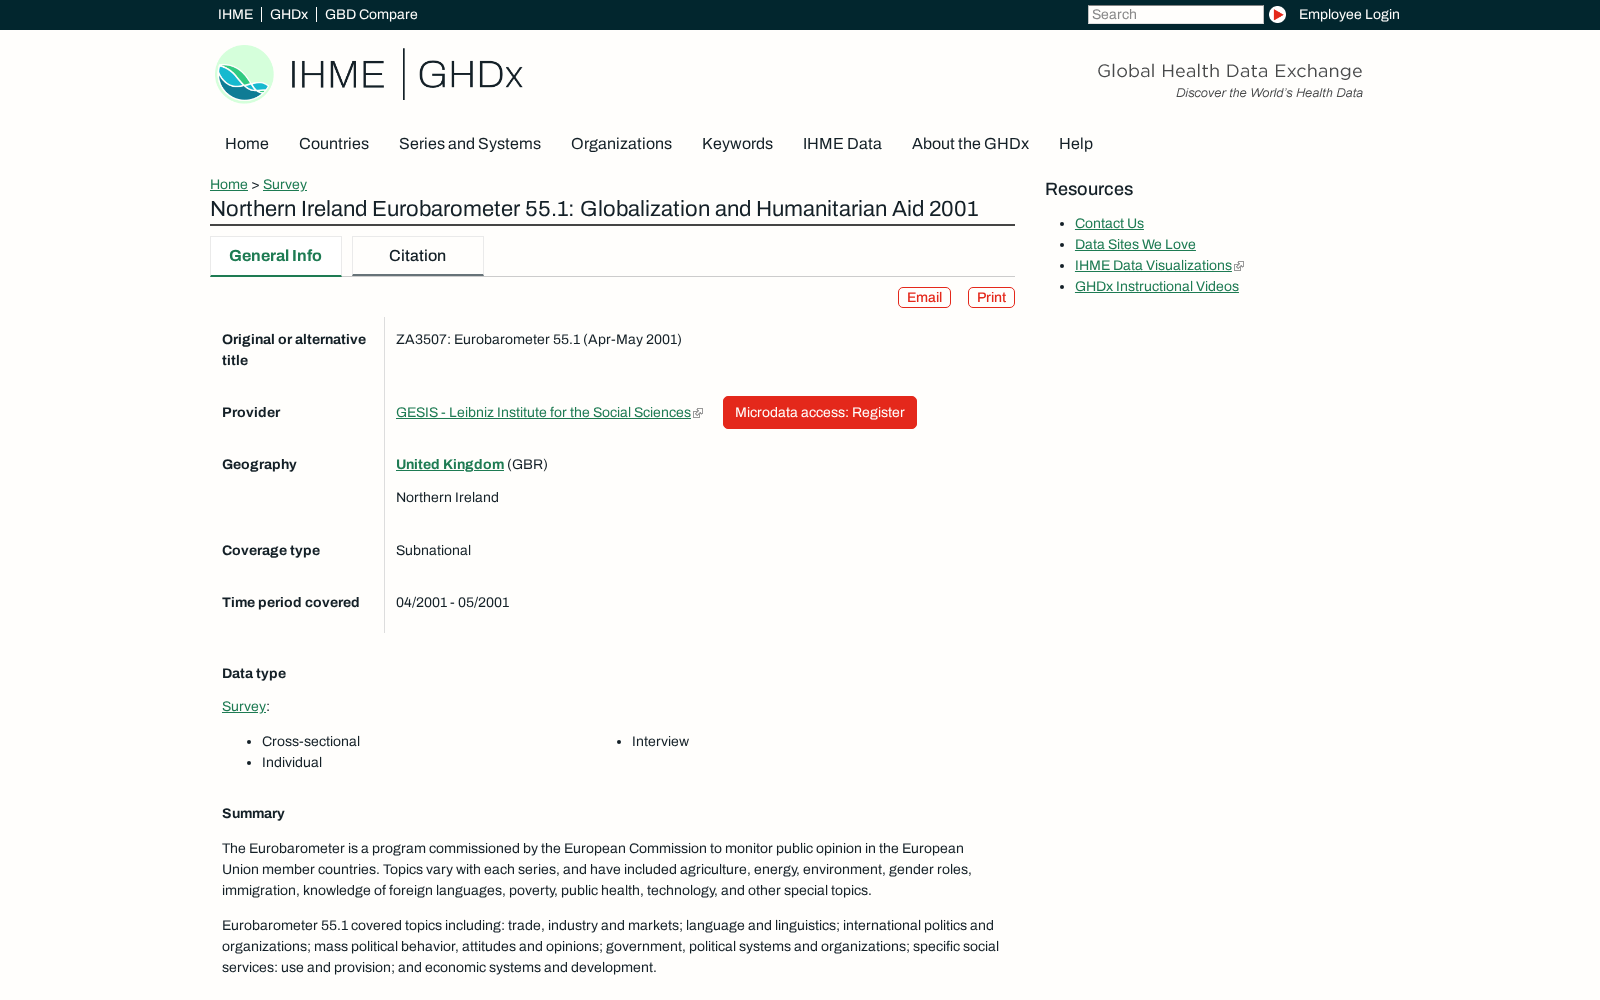Click the text ZA3507: Eurobarometer 55.1
The width and height of the screenshot is (1600, 1000).
click(539, 339)
